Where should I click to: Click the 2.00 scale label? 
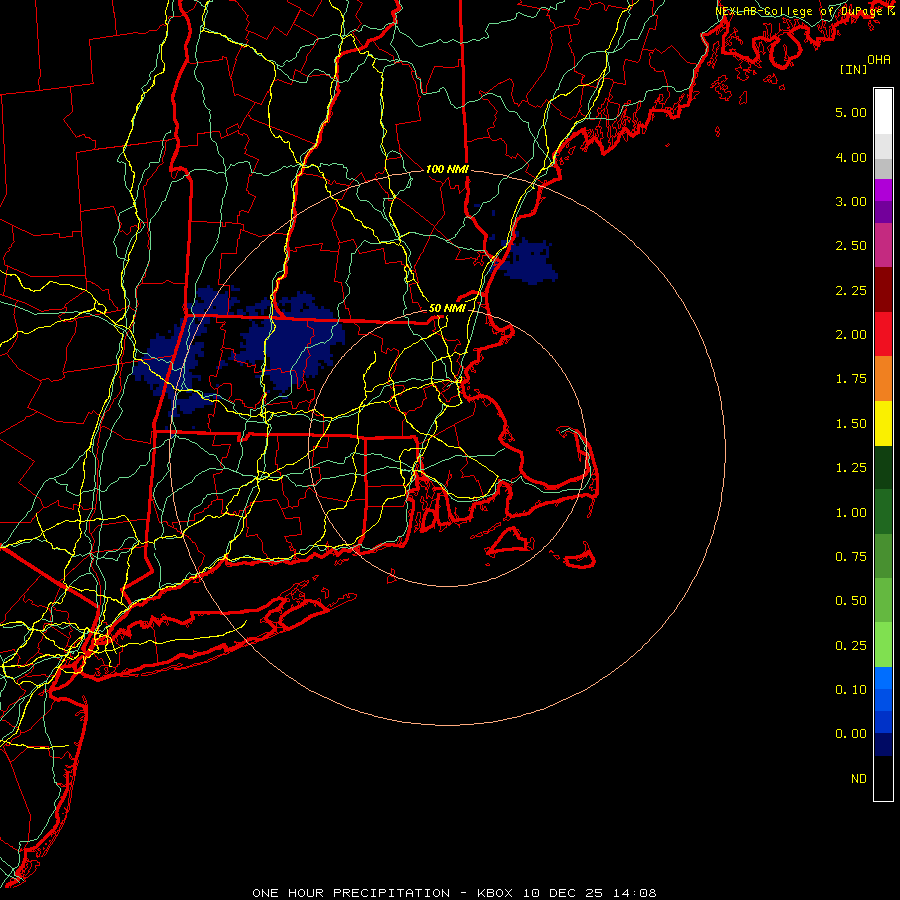(851, 335)
